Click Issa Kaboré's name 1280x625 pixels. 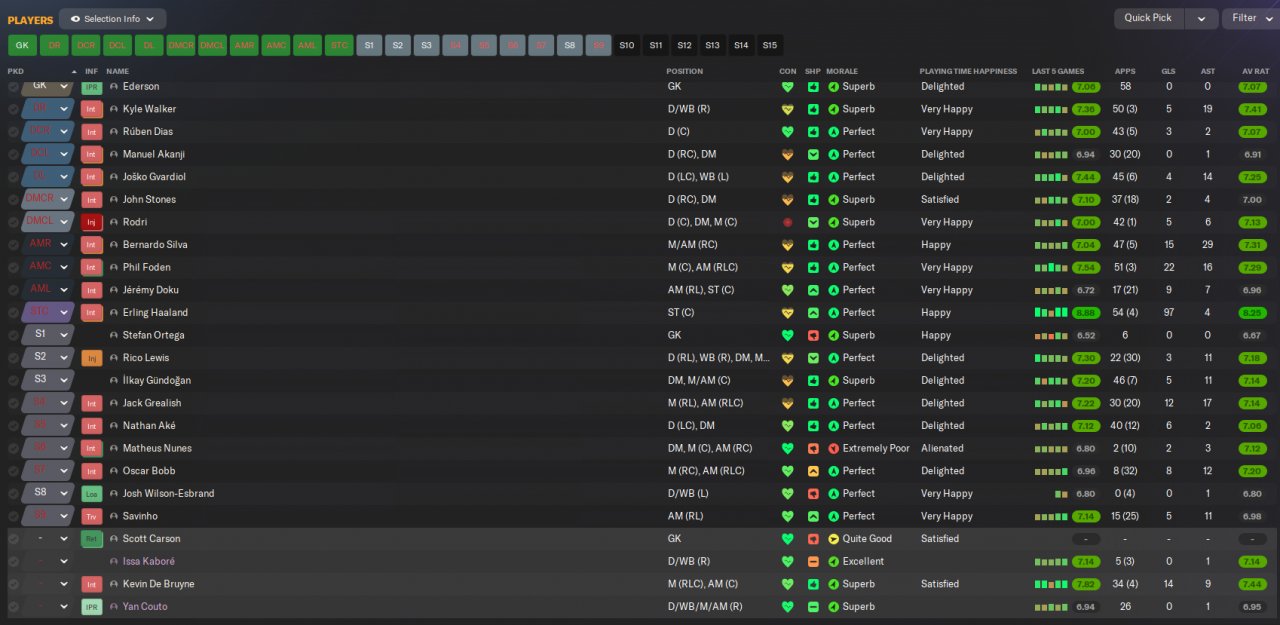(149, 561)
